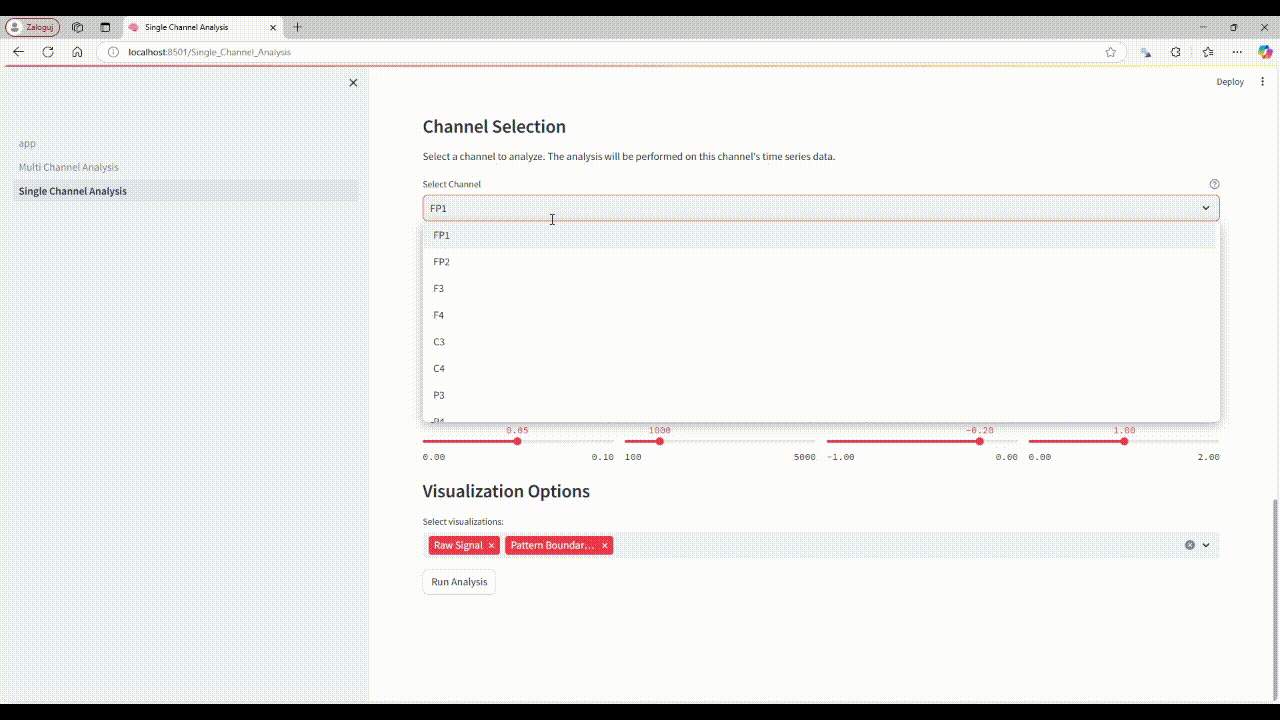Click the Deploy button

[x=1230, y=82]
